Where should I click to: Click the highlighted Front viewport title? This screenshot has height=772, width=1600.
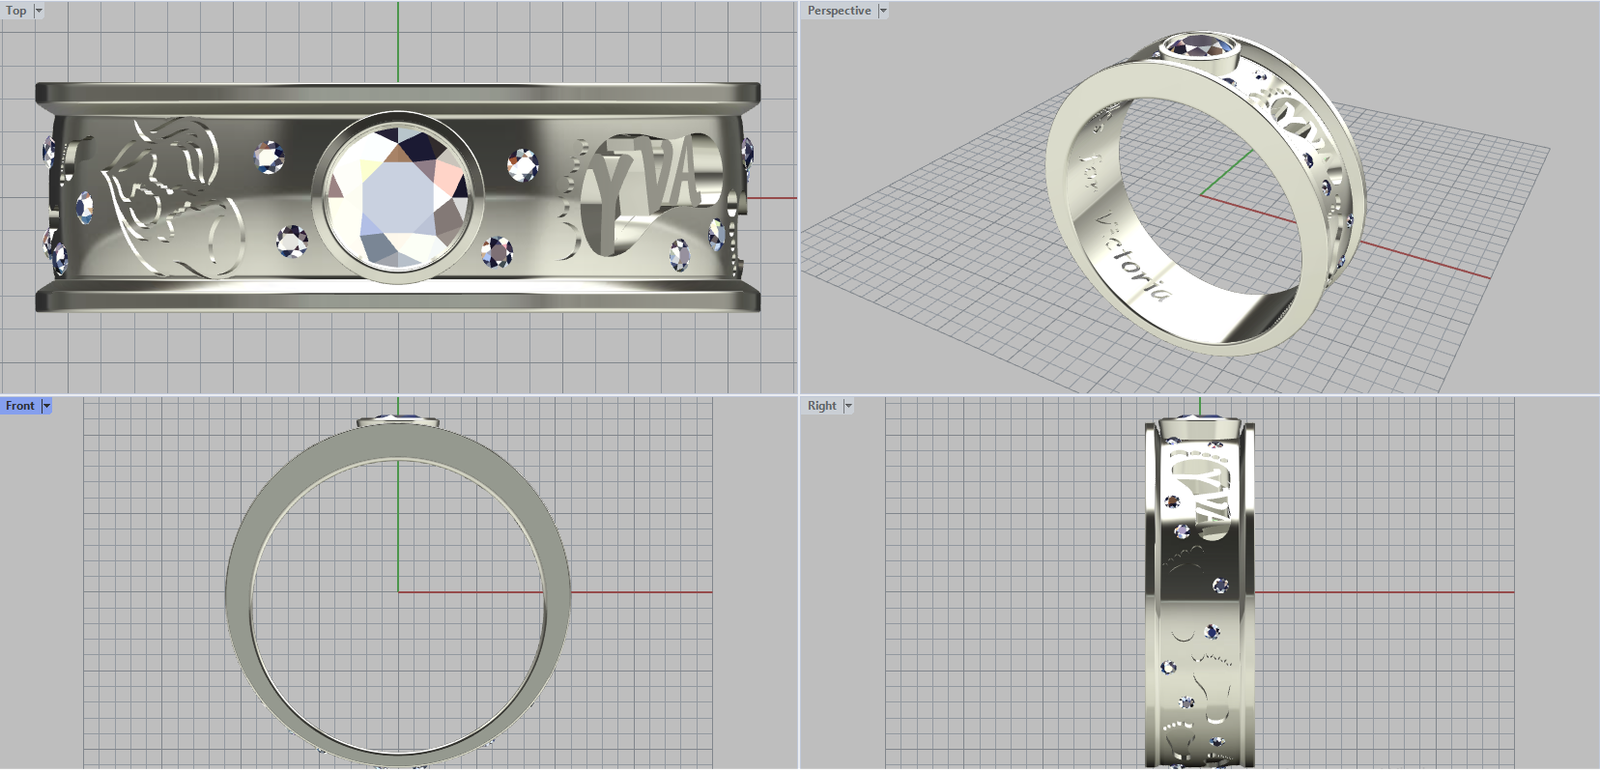coord(20,406)
